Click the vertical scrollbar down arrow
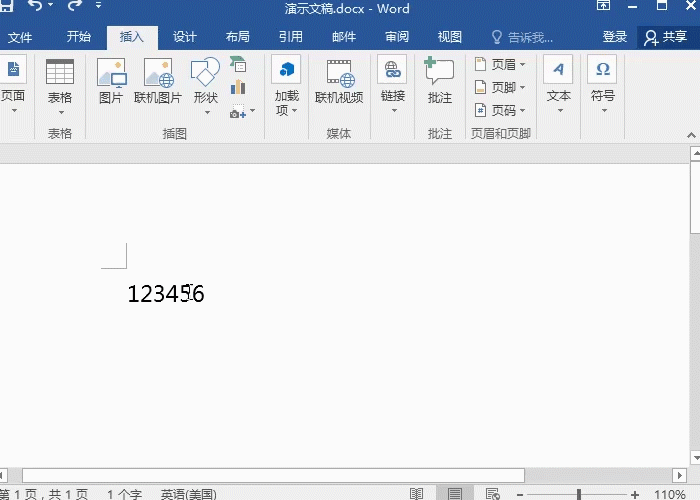Screen dimensions: 700x500 tap(696, 458)
